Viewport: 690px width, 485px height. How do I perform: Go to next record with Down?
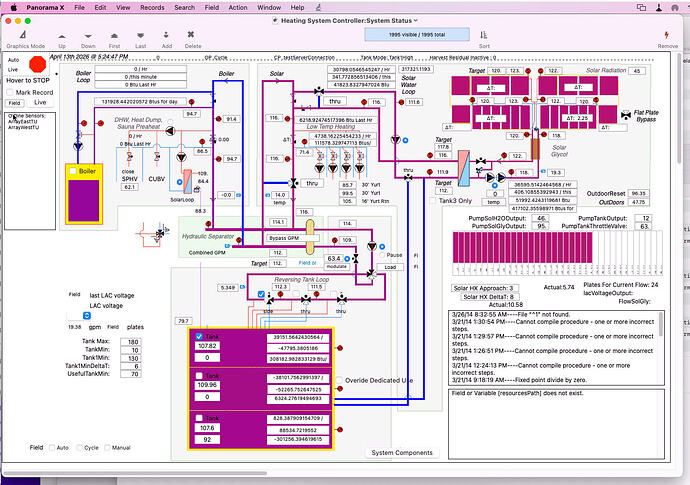pyautogui.click(x=88, y=40)
